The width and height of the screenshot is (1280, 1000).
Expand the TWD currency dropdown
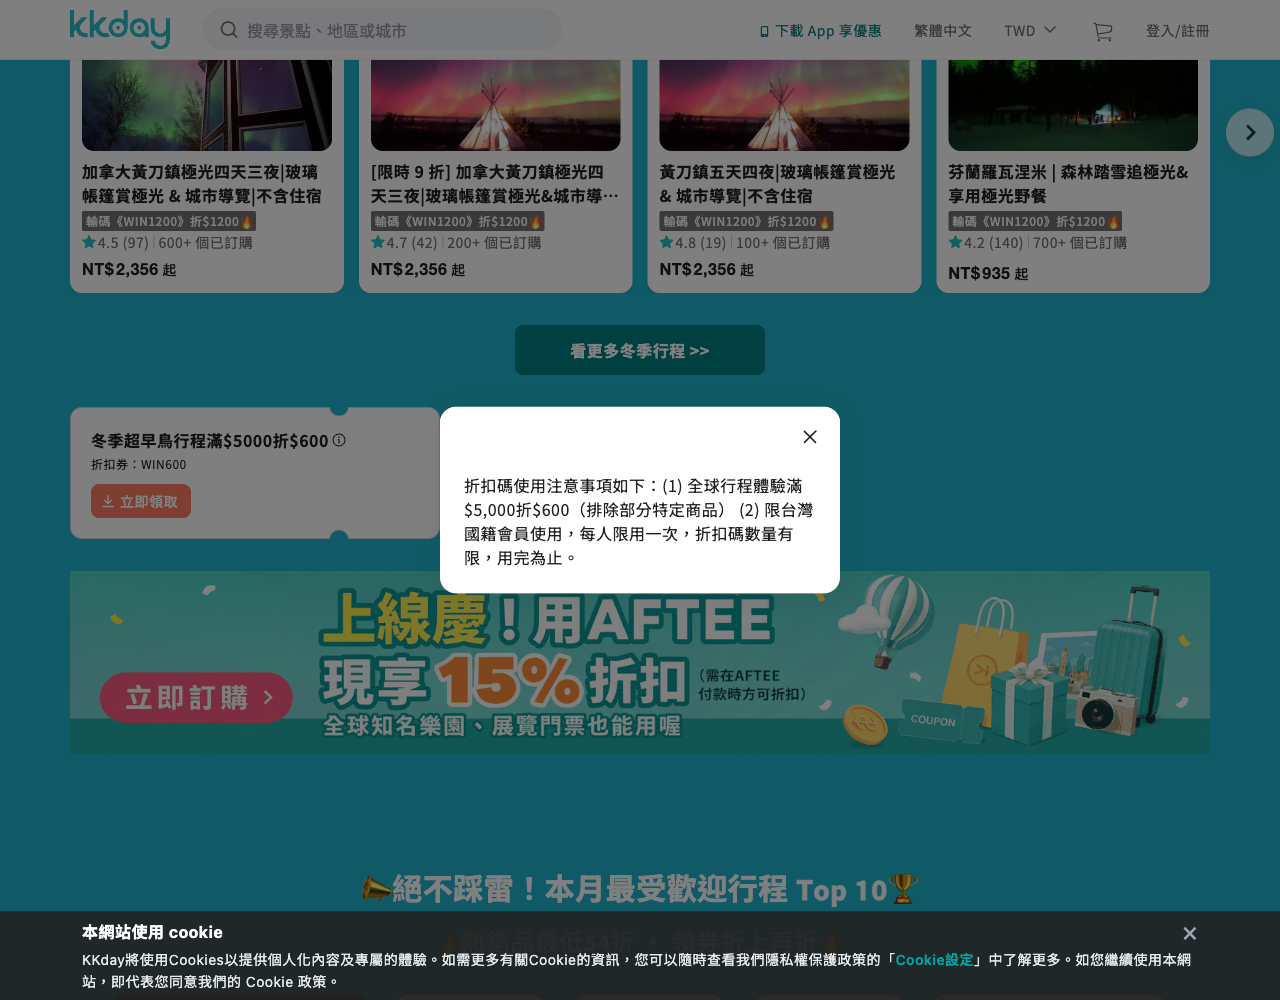pos(1030,31)
